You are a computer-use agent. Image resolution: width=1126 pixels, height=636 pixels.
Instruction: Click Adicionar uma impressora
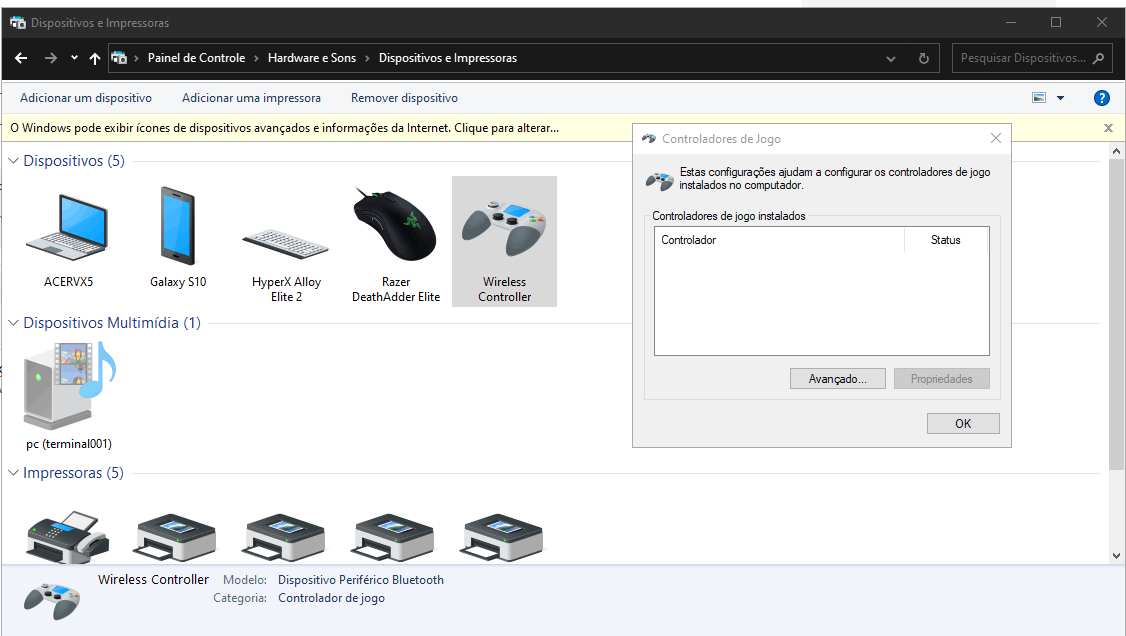pyautogui.click(x=251, y=98)
